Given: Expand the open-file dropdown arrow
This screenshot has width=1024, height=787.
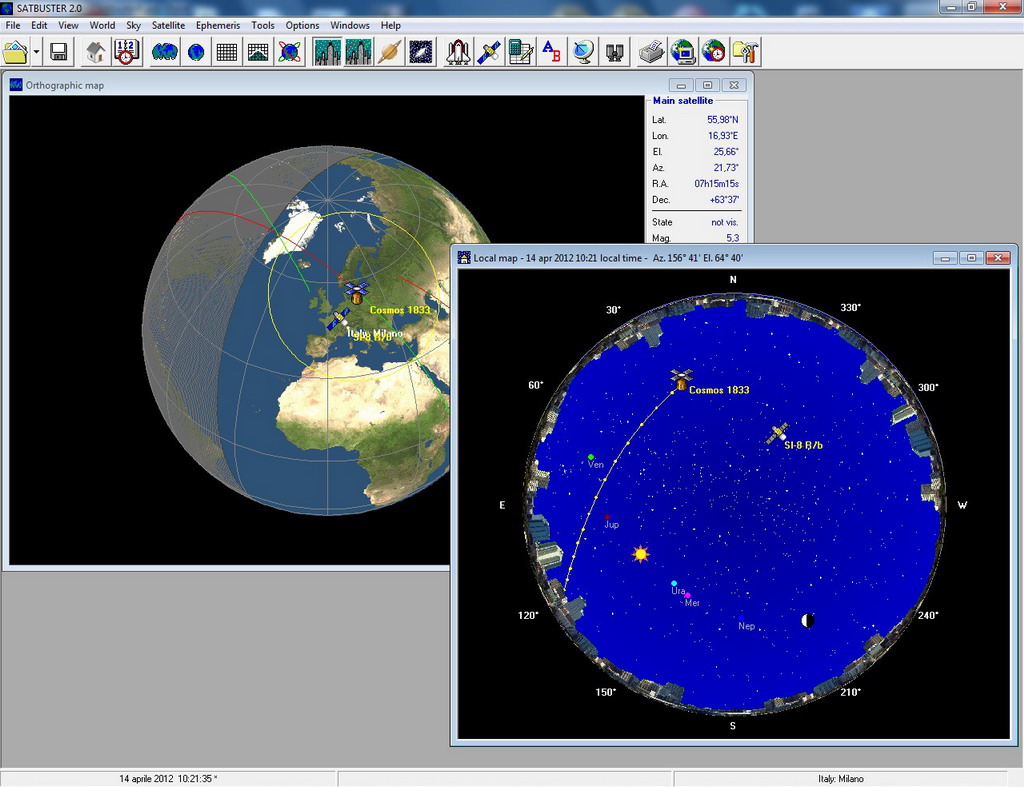Looking at the screenshot, I should point(37,52).
